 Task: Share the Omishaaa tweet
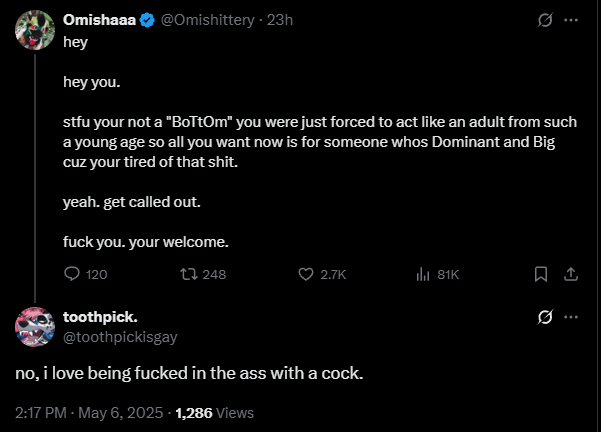(x=571, y=274)
